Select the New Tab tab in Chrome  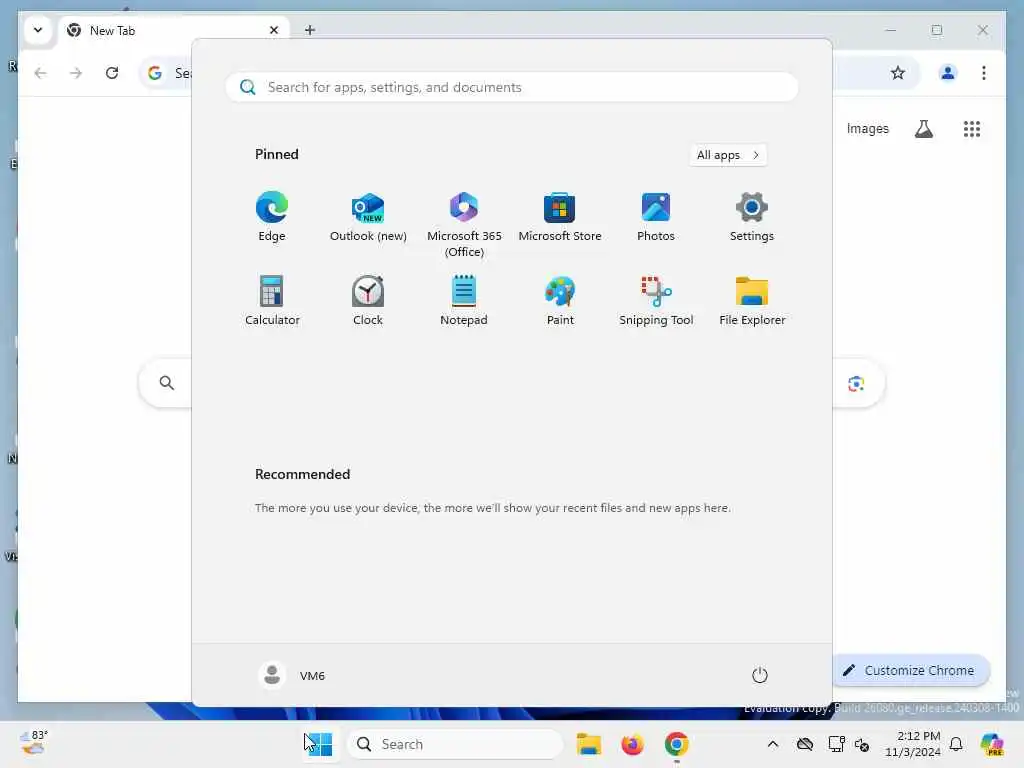point(174,30)
